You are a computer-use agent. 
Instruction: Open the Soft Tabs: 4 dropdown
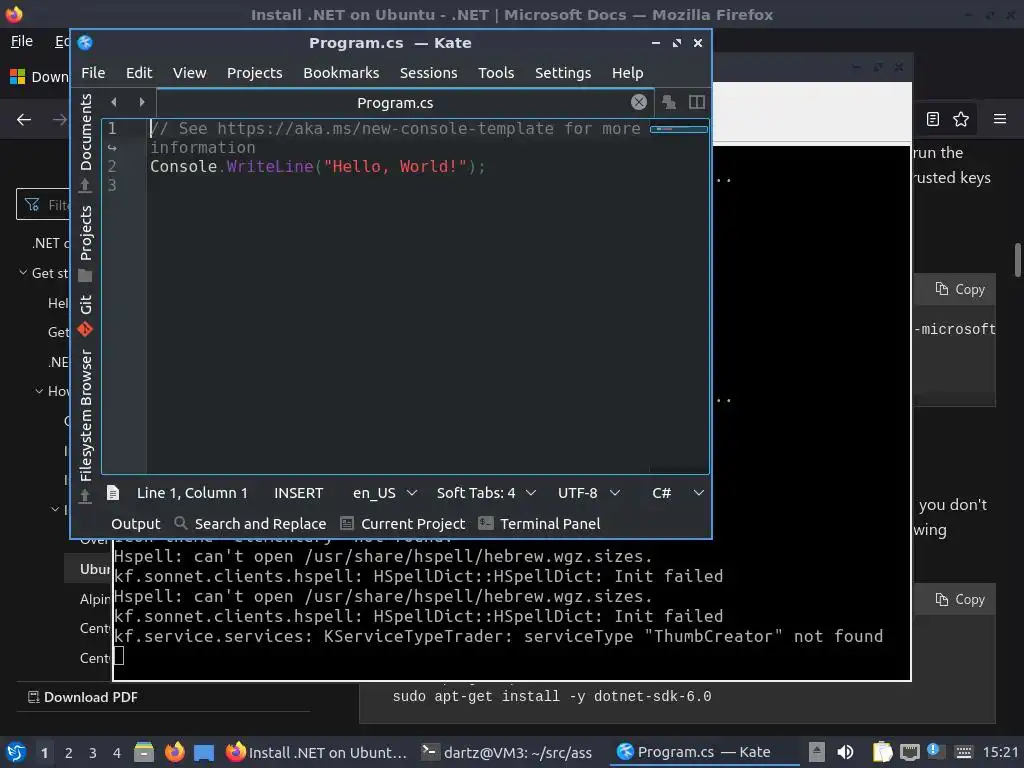pos(486,493)
